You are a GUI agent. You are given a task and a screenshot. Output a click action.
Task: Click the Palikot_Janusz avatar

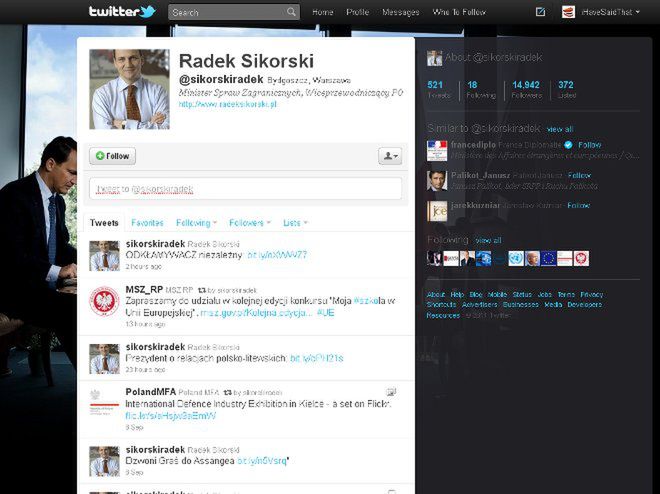pos(437,181)
